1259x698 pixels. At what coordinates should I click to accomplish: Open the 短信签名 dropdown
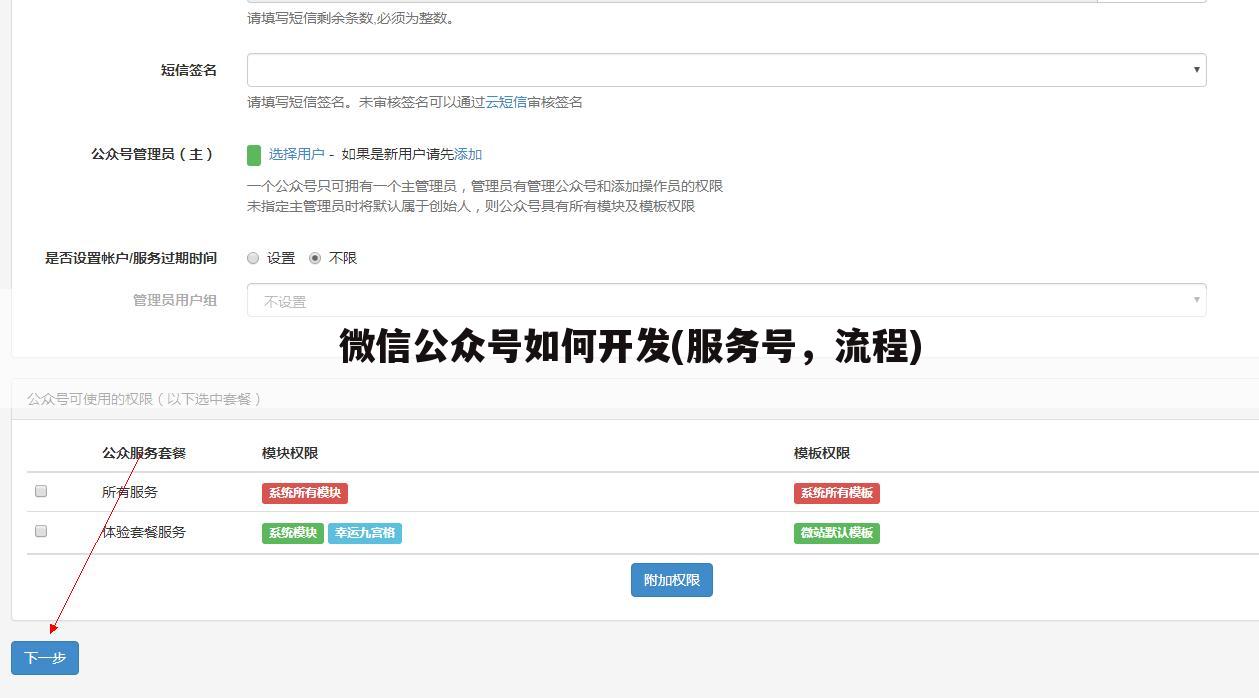[726, 70]
